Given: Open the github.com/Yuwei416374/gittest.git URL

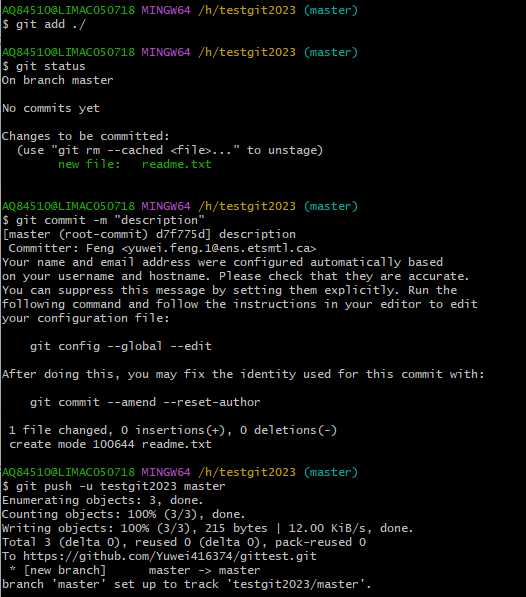Looking at the screenshot, I should pyautogui.click(x=170, y=556).
